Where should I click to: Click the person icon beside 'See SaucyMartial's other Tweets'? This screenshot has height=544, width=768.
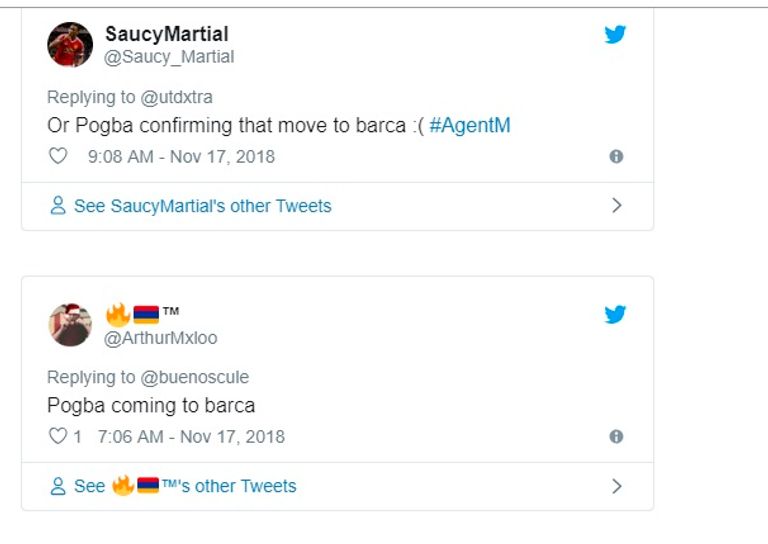pyautogui.click(x=58, y=206)
